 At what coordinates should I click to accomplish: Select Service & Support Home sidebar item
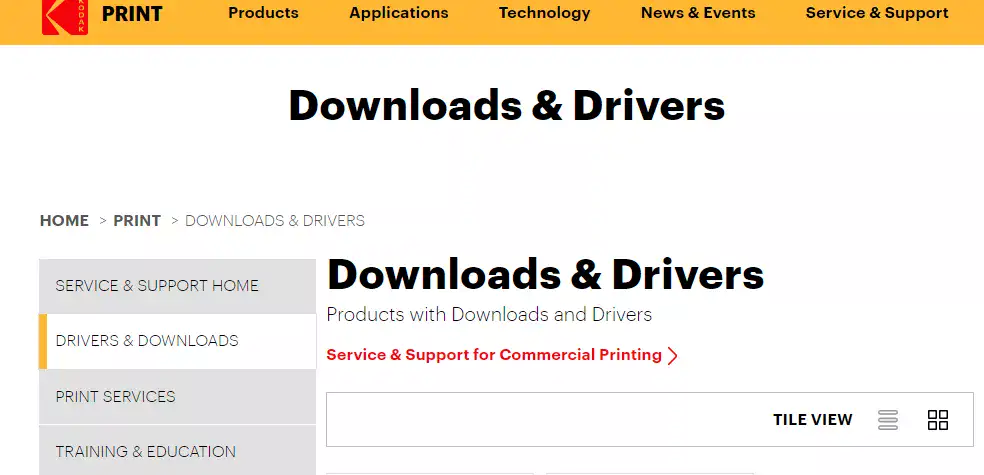coord(178,286)
